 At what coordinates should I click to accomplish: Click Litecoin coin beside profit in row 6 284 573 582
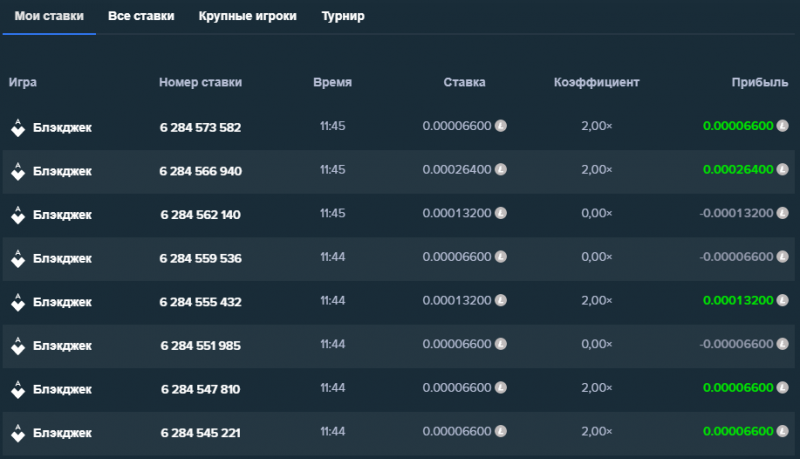pos(783,125)
